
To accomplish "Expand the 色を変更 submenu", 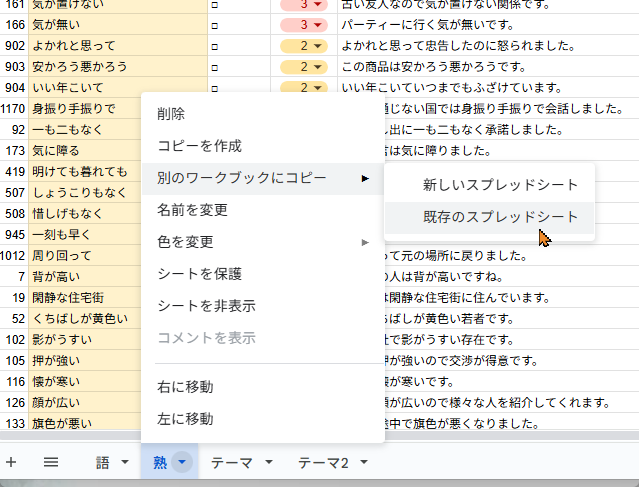I will pos(263,242).
